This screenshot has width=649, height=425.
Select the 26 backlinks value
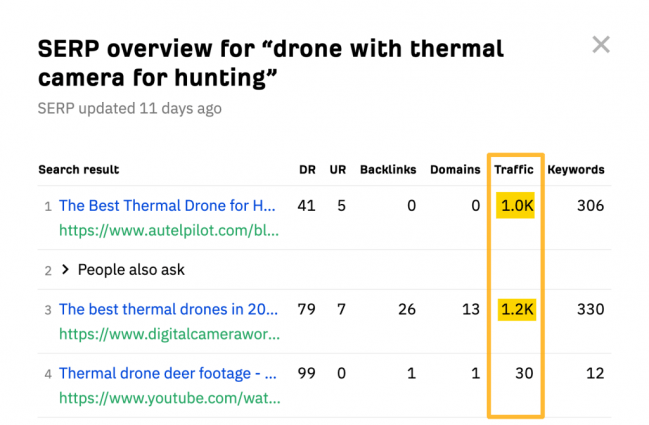406,309
